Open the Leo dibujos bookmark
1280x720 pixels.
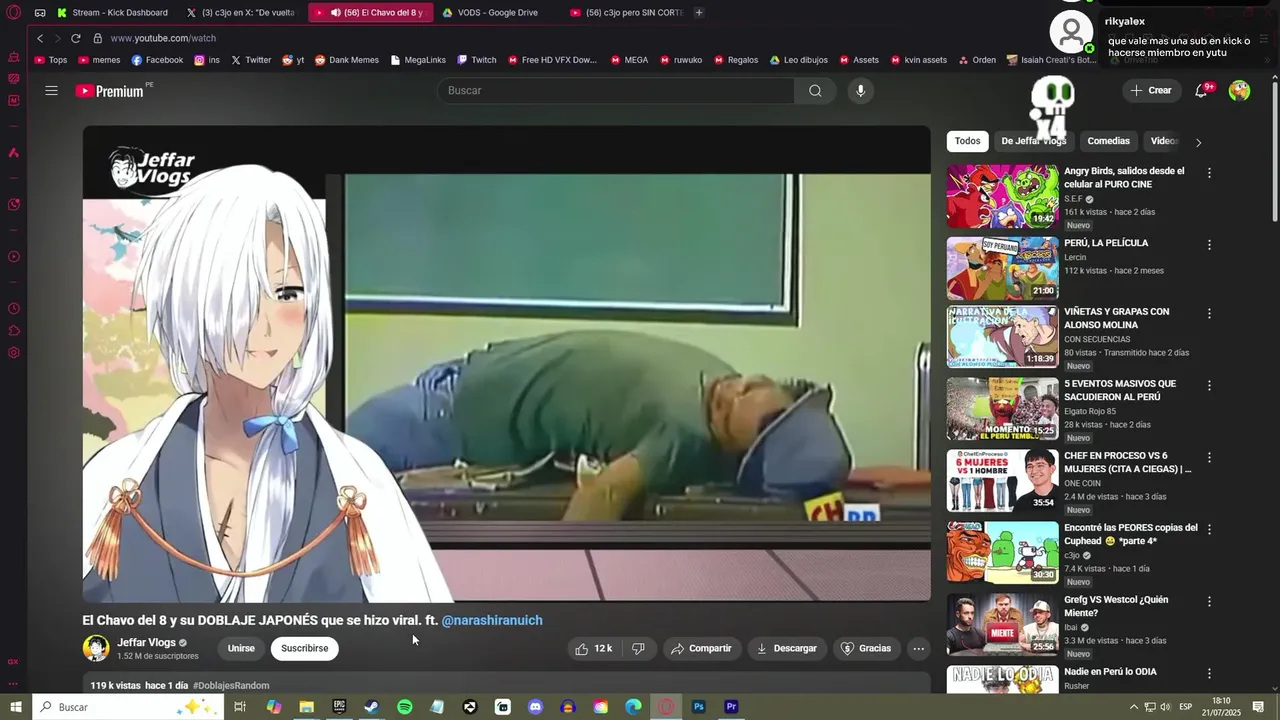(x=798, y=60)
